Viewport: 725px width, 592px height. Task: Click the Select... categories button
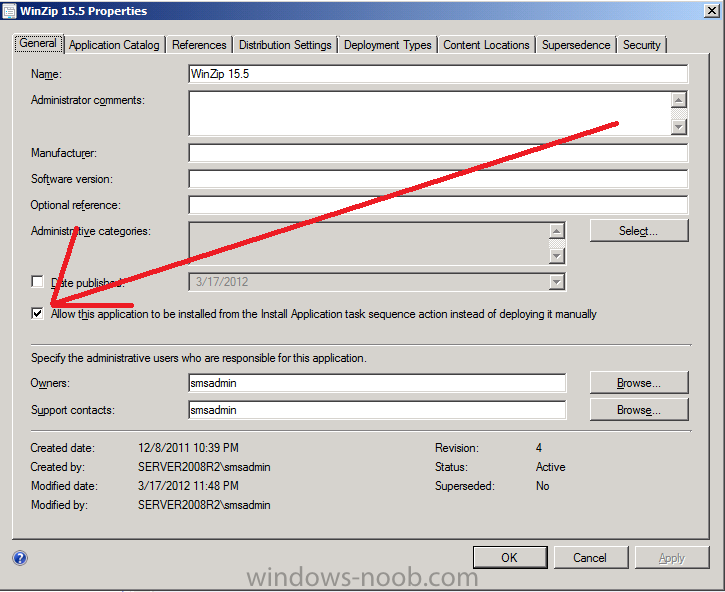[x=639, y=230]
